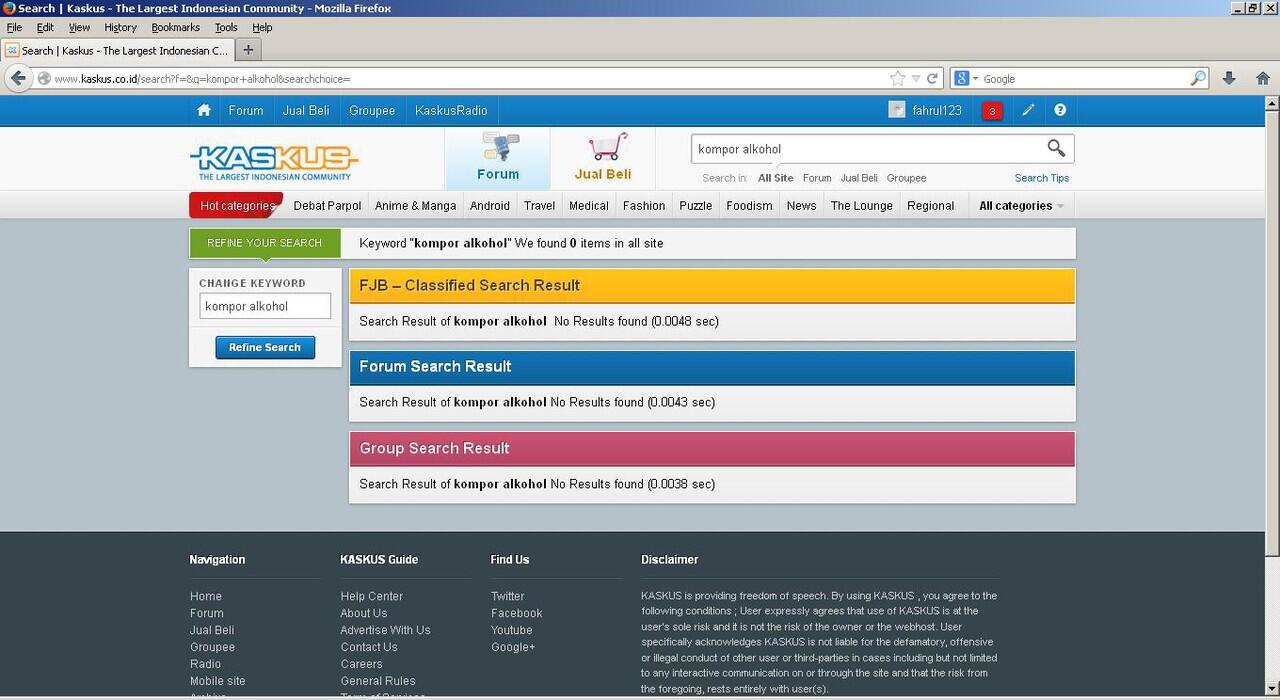Open the Youtube footer link

click(512, 630)
